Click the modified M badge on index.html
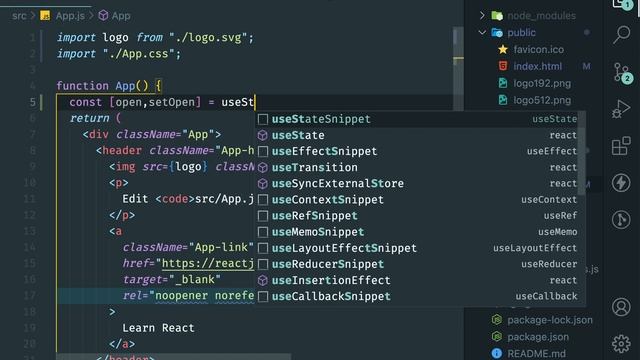 [586, 66]
